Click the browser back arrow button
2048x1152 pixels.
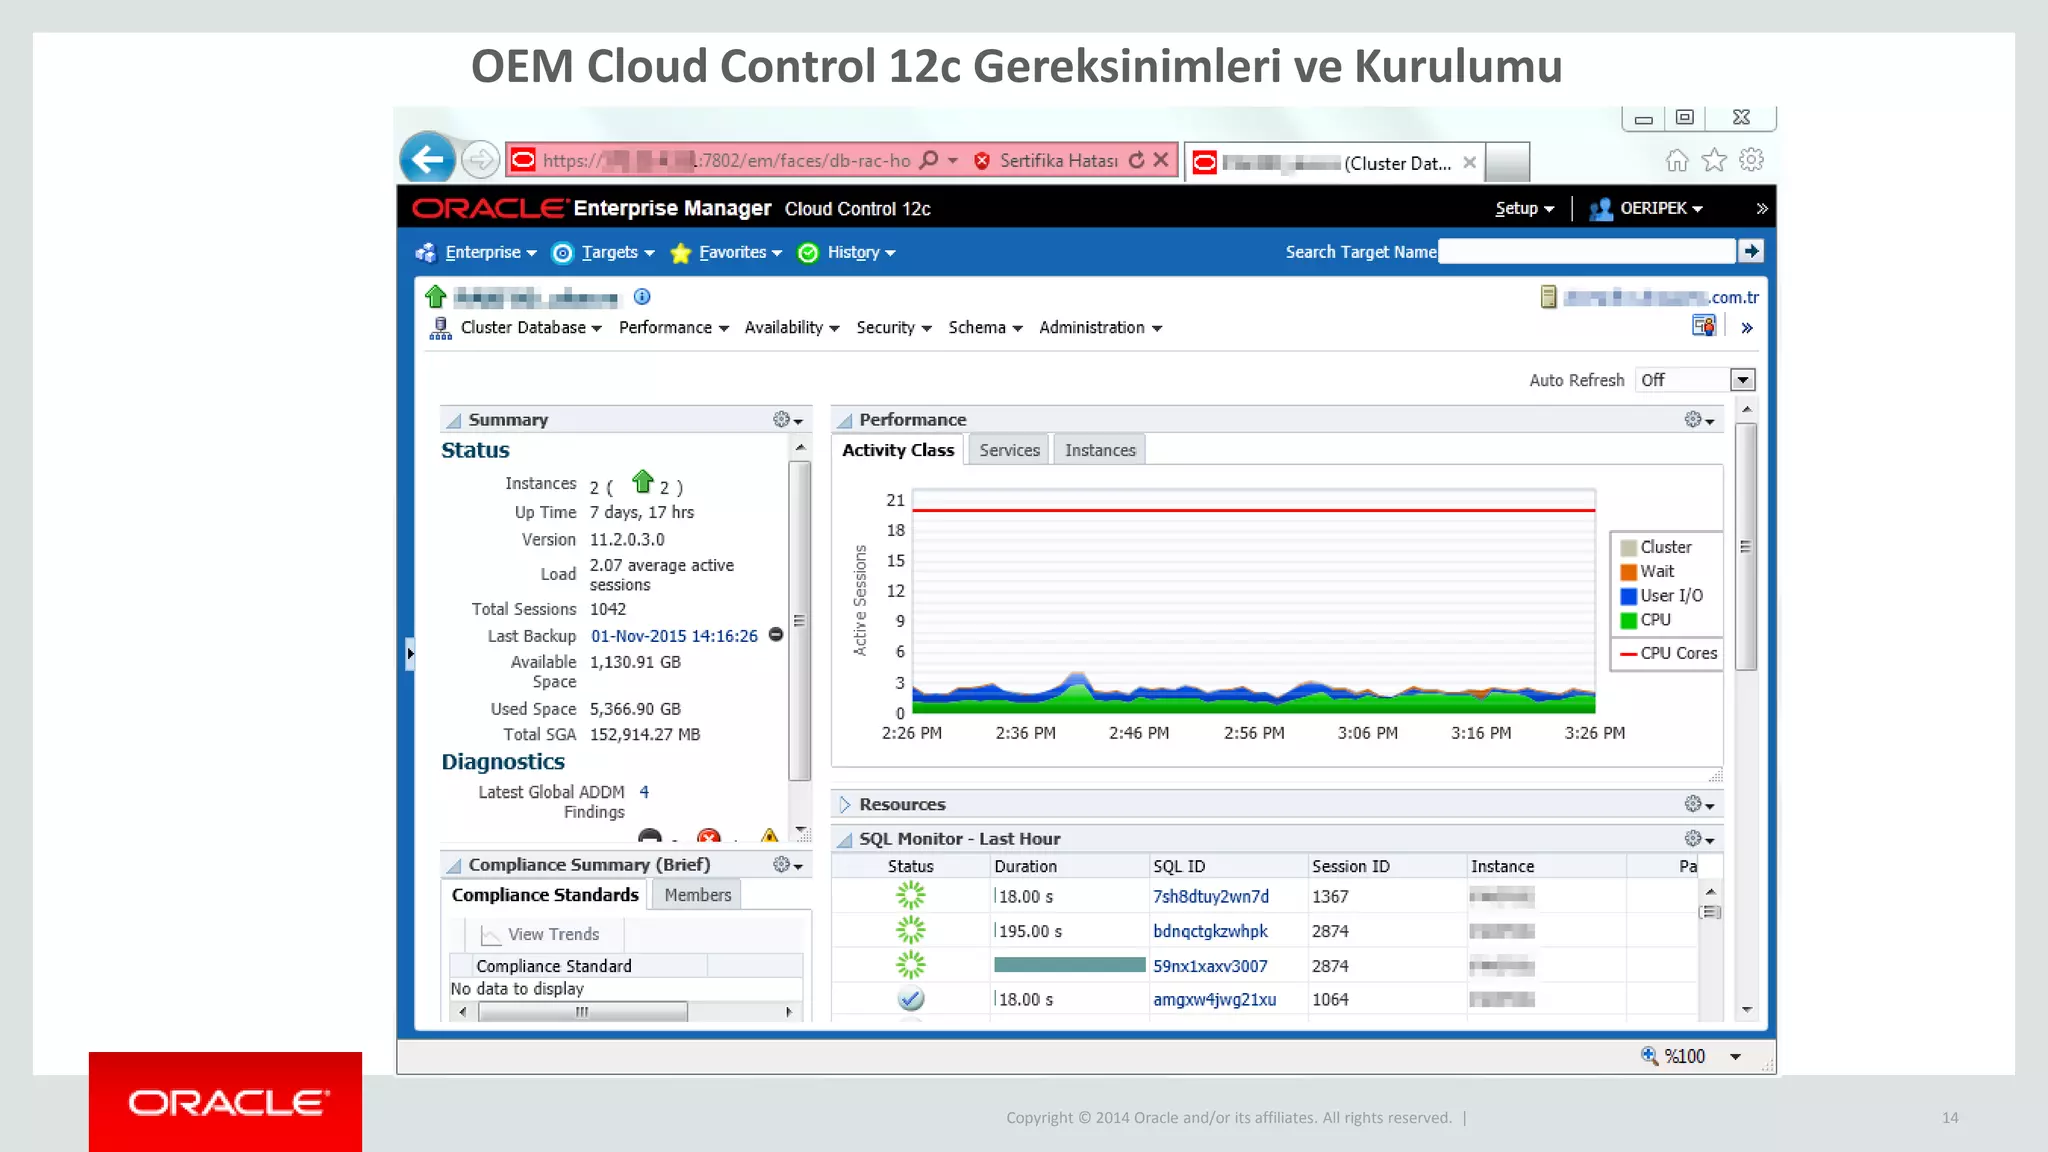(x=427, y=159)
